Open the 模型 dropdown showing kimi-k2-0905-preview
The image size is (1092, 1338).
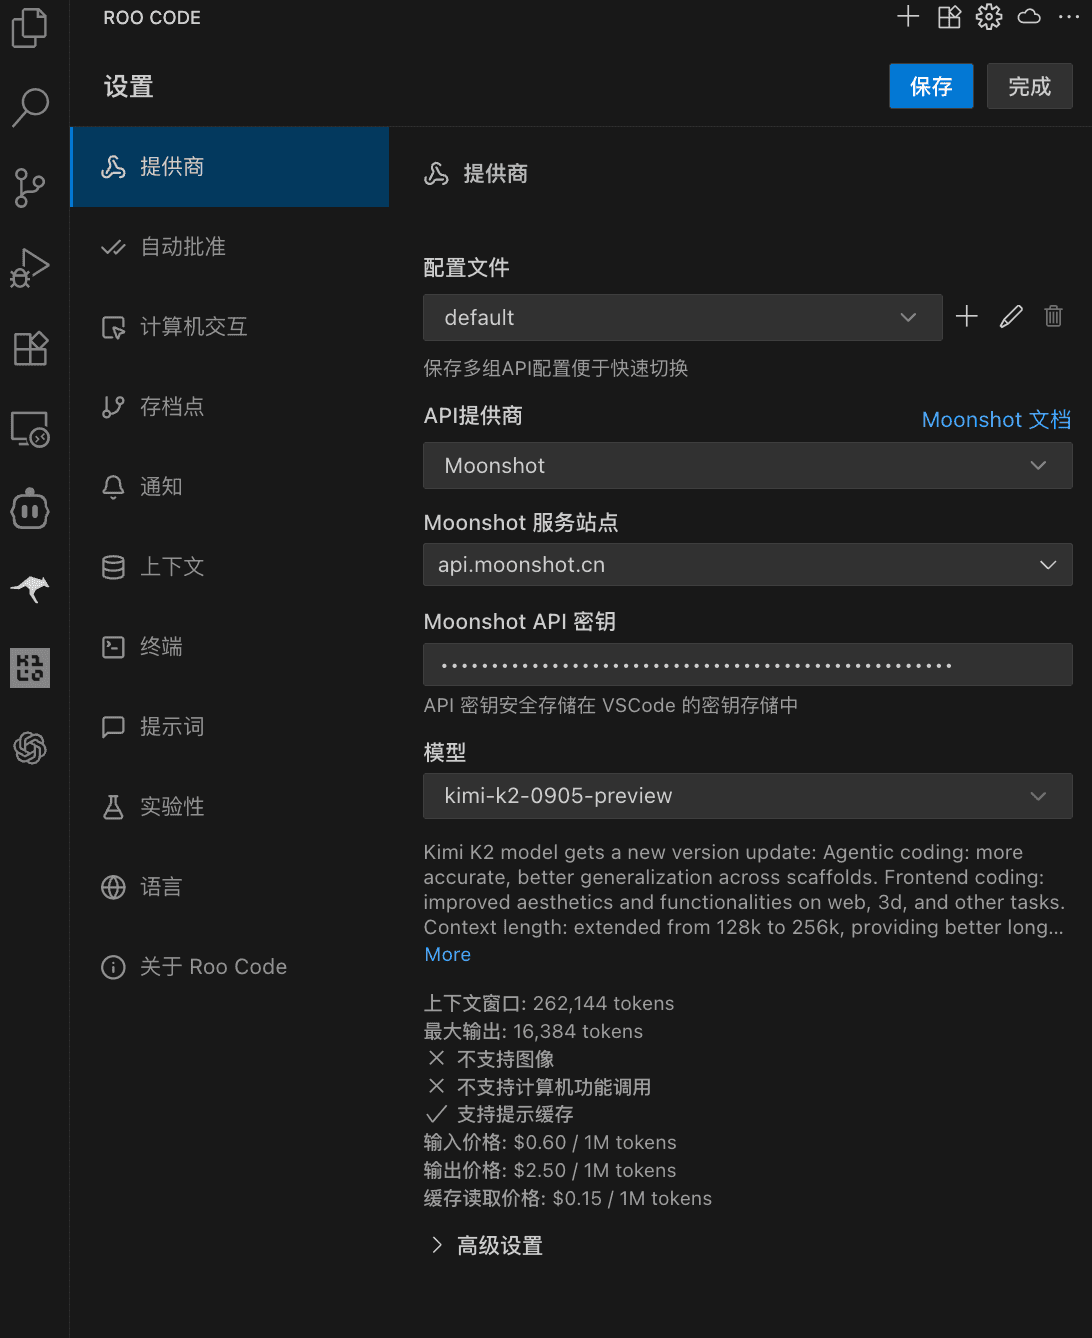[747, 796]
